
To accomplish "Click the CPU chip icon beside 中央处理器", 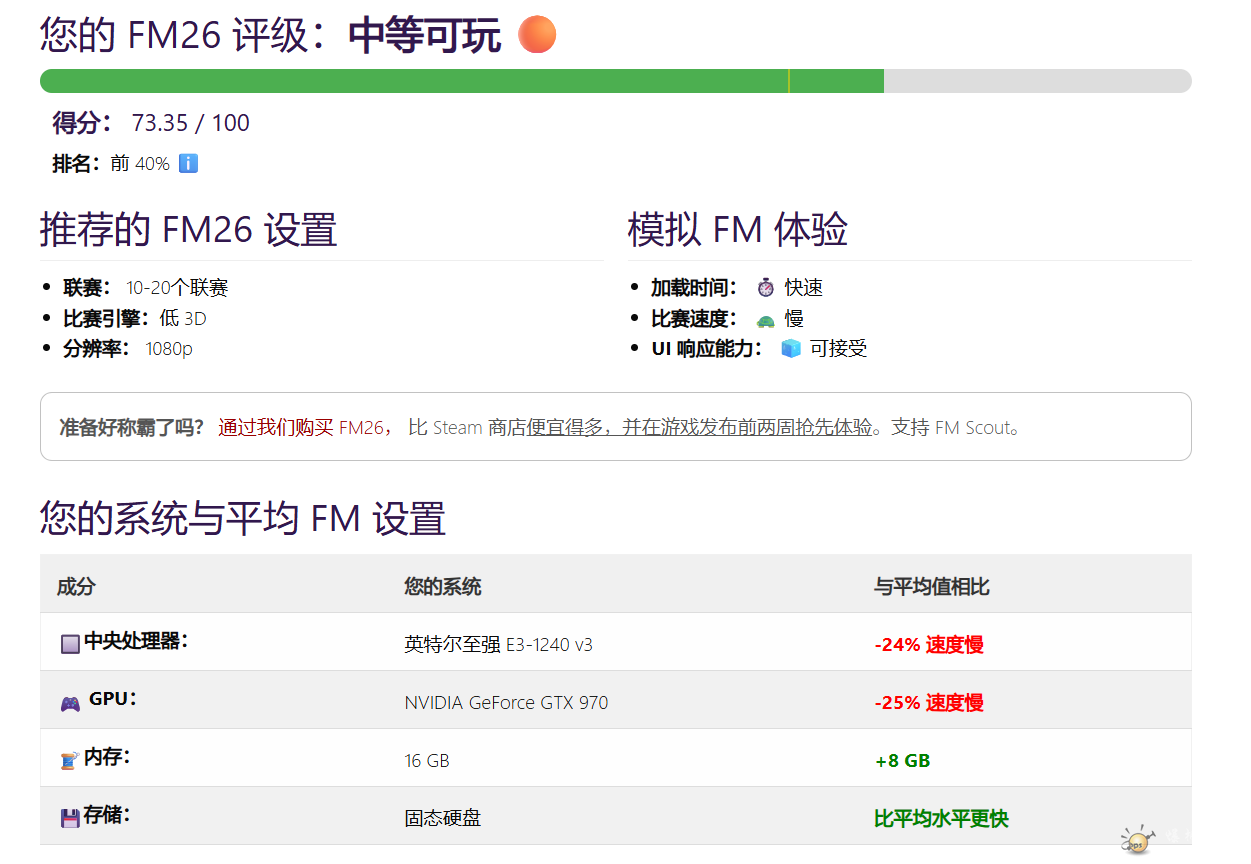I will coord(70,644).
